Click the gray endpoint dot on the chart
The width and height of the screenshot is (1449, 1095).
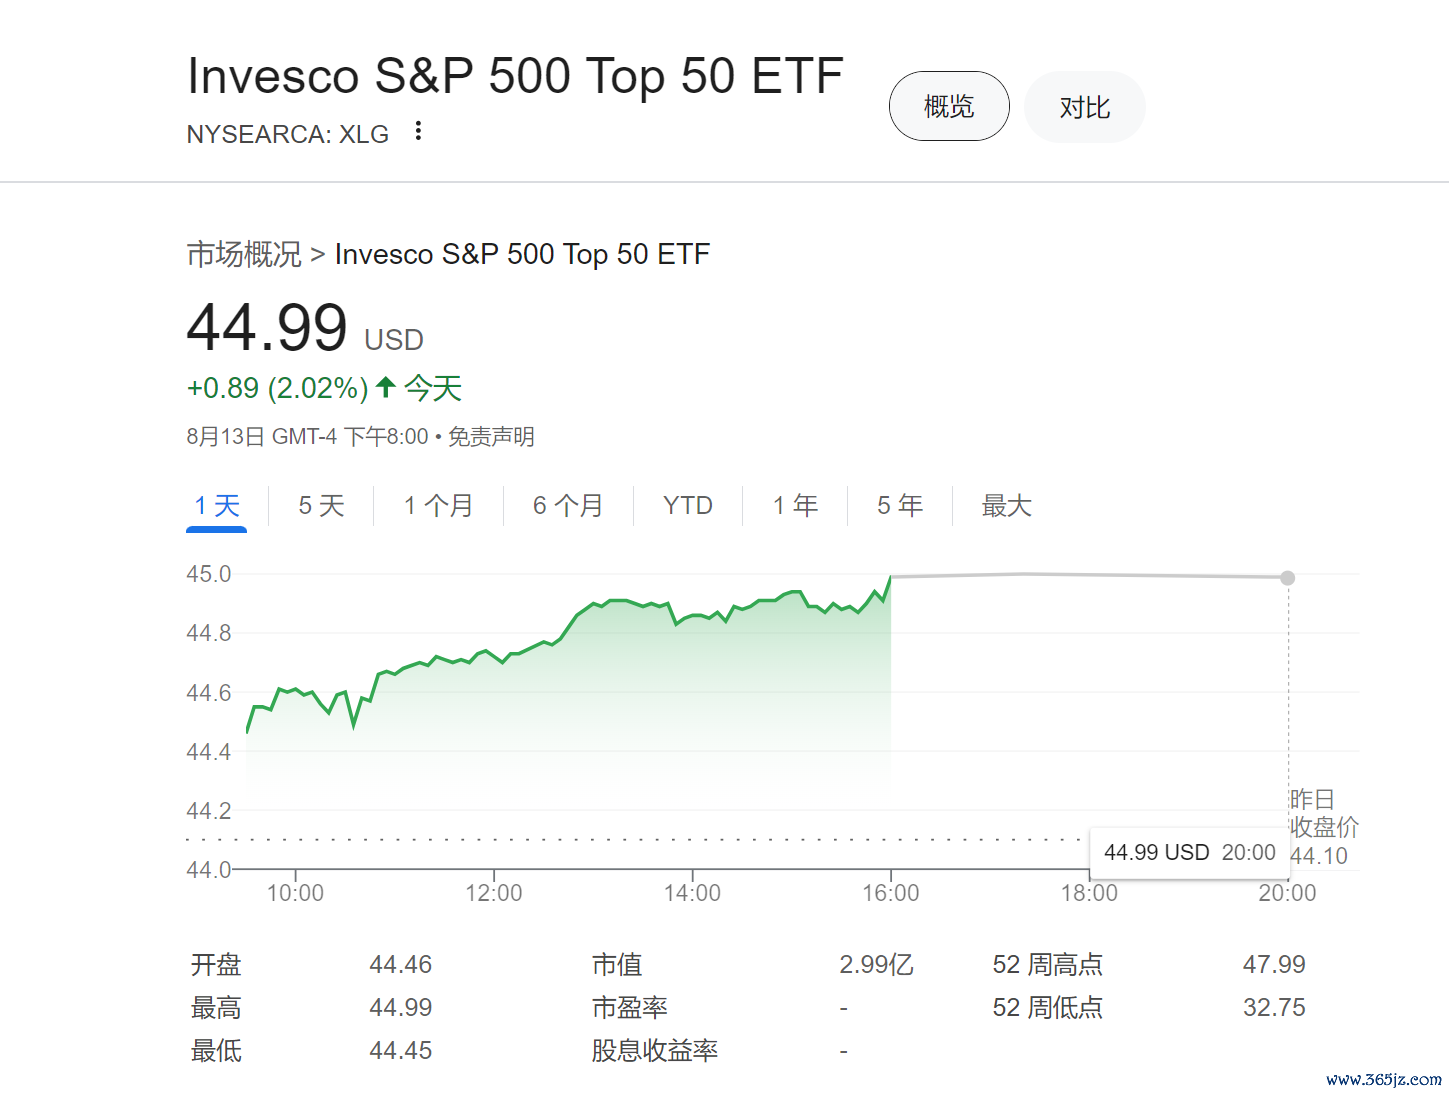tap(1288, 578)
